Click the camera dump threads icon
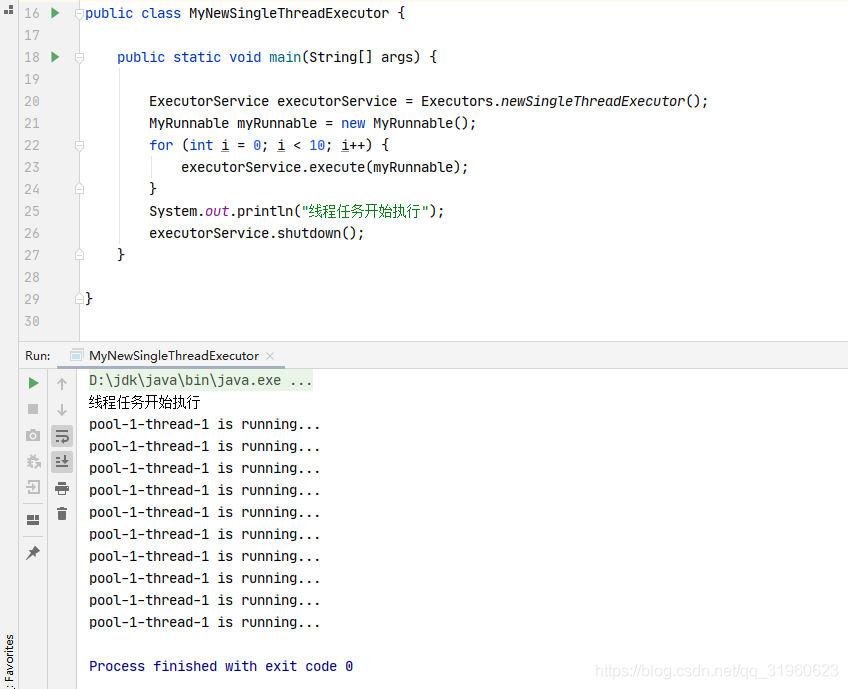Viewport: 848px width, 689px height. [x=33, y=435]
